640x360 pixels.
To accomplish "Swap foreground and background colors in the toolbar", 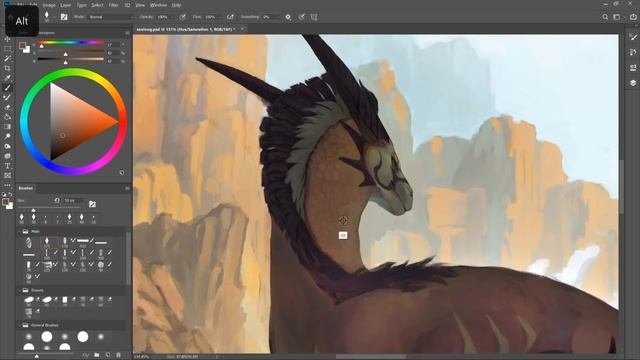I will point(10,194).
